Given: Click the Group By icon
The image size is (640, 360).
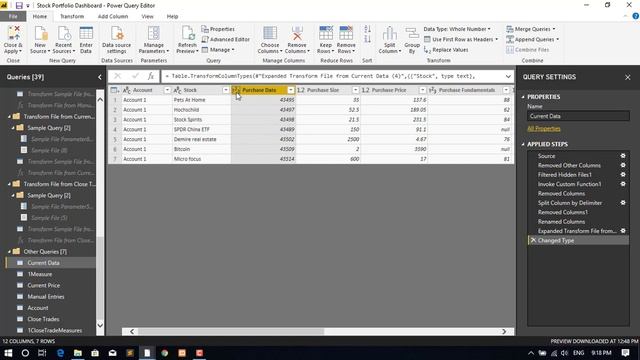Looking at the screenshot, I should [x=412, y=33].
